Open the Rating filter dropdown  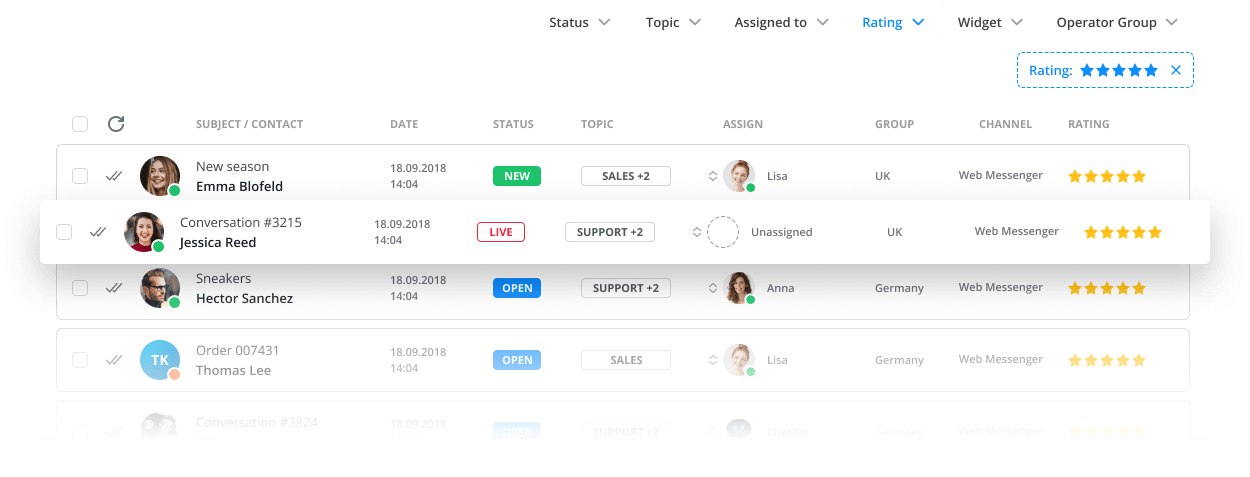point(893,22)
